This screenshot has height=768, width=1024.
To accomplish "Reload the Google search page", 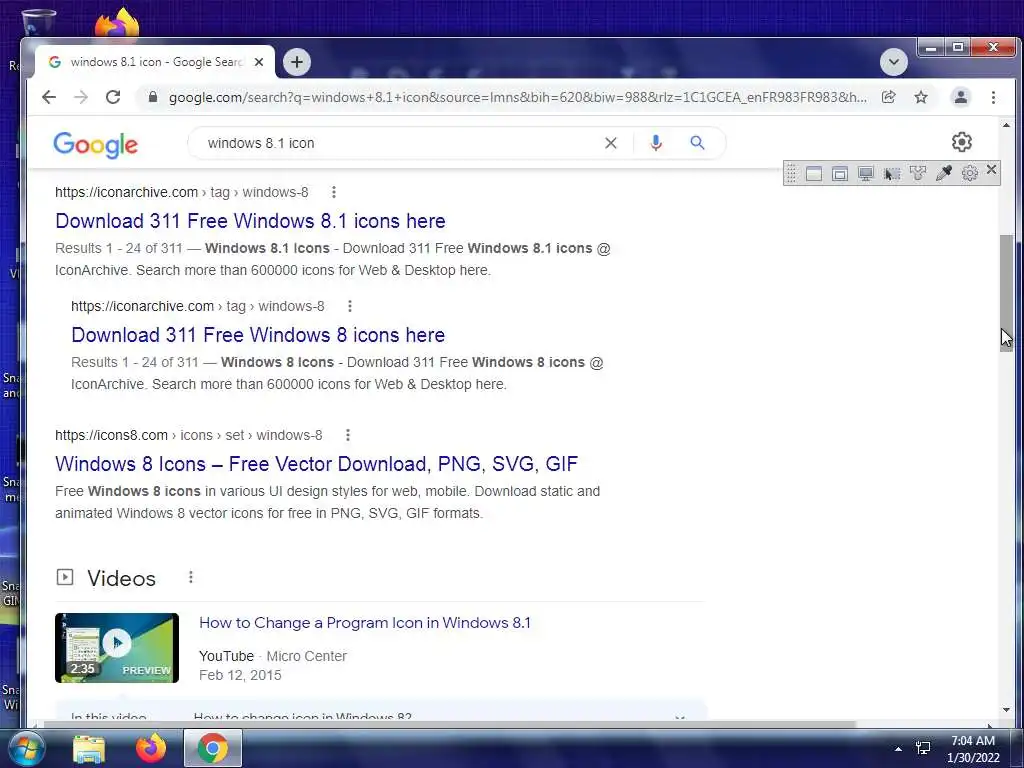I will point(113,97).
